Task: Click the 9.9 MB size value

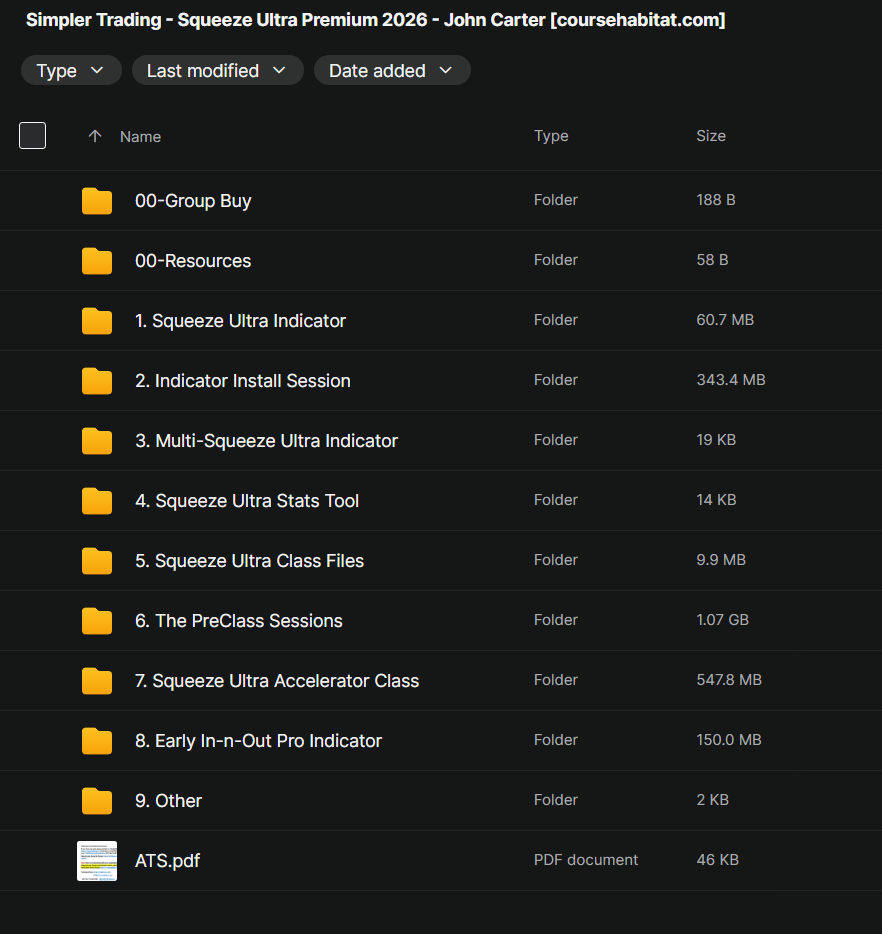Action: coord(721,560)
